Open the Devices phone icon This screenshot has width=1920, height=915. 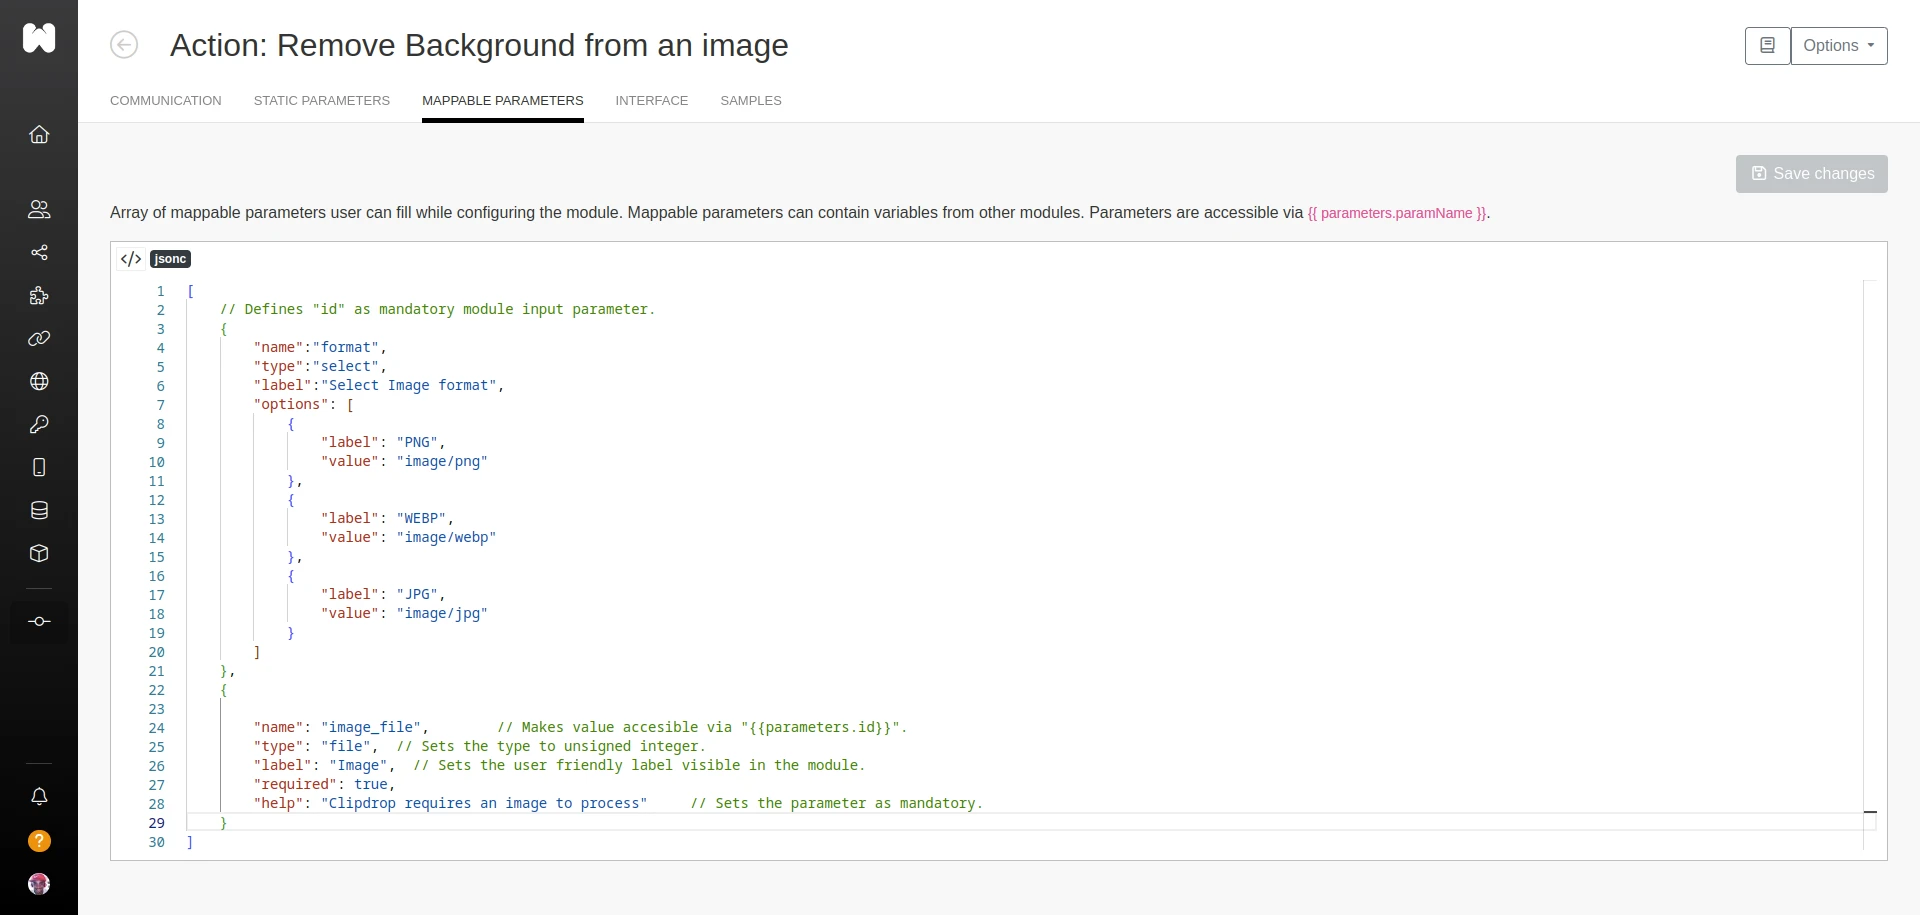[x=39, y=467]
